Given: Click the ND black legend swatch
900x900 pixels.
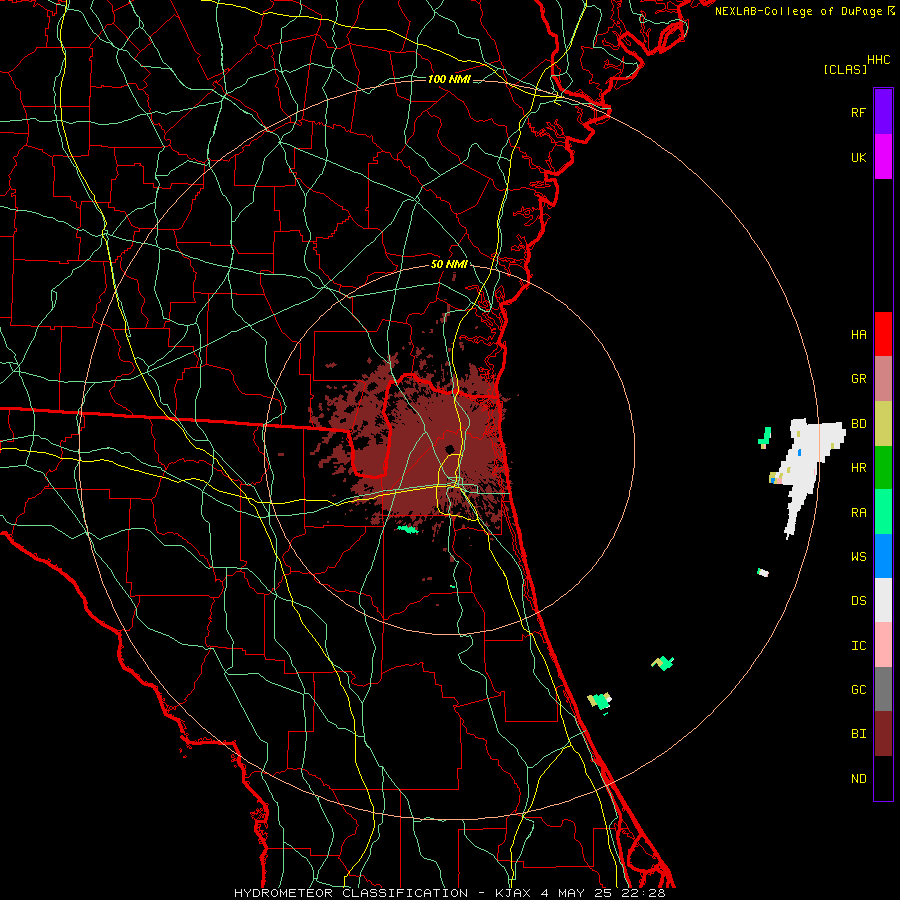Looking at the screenshot, I should (883, 778).
